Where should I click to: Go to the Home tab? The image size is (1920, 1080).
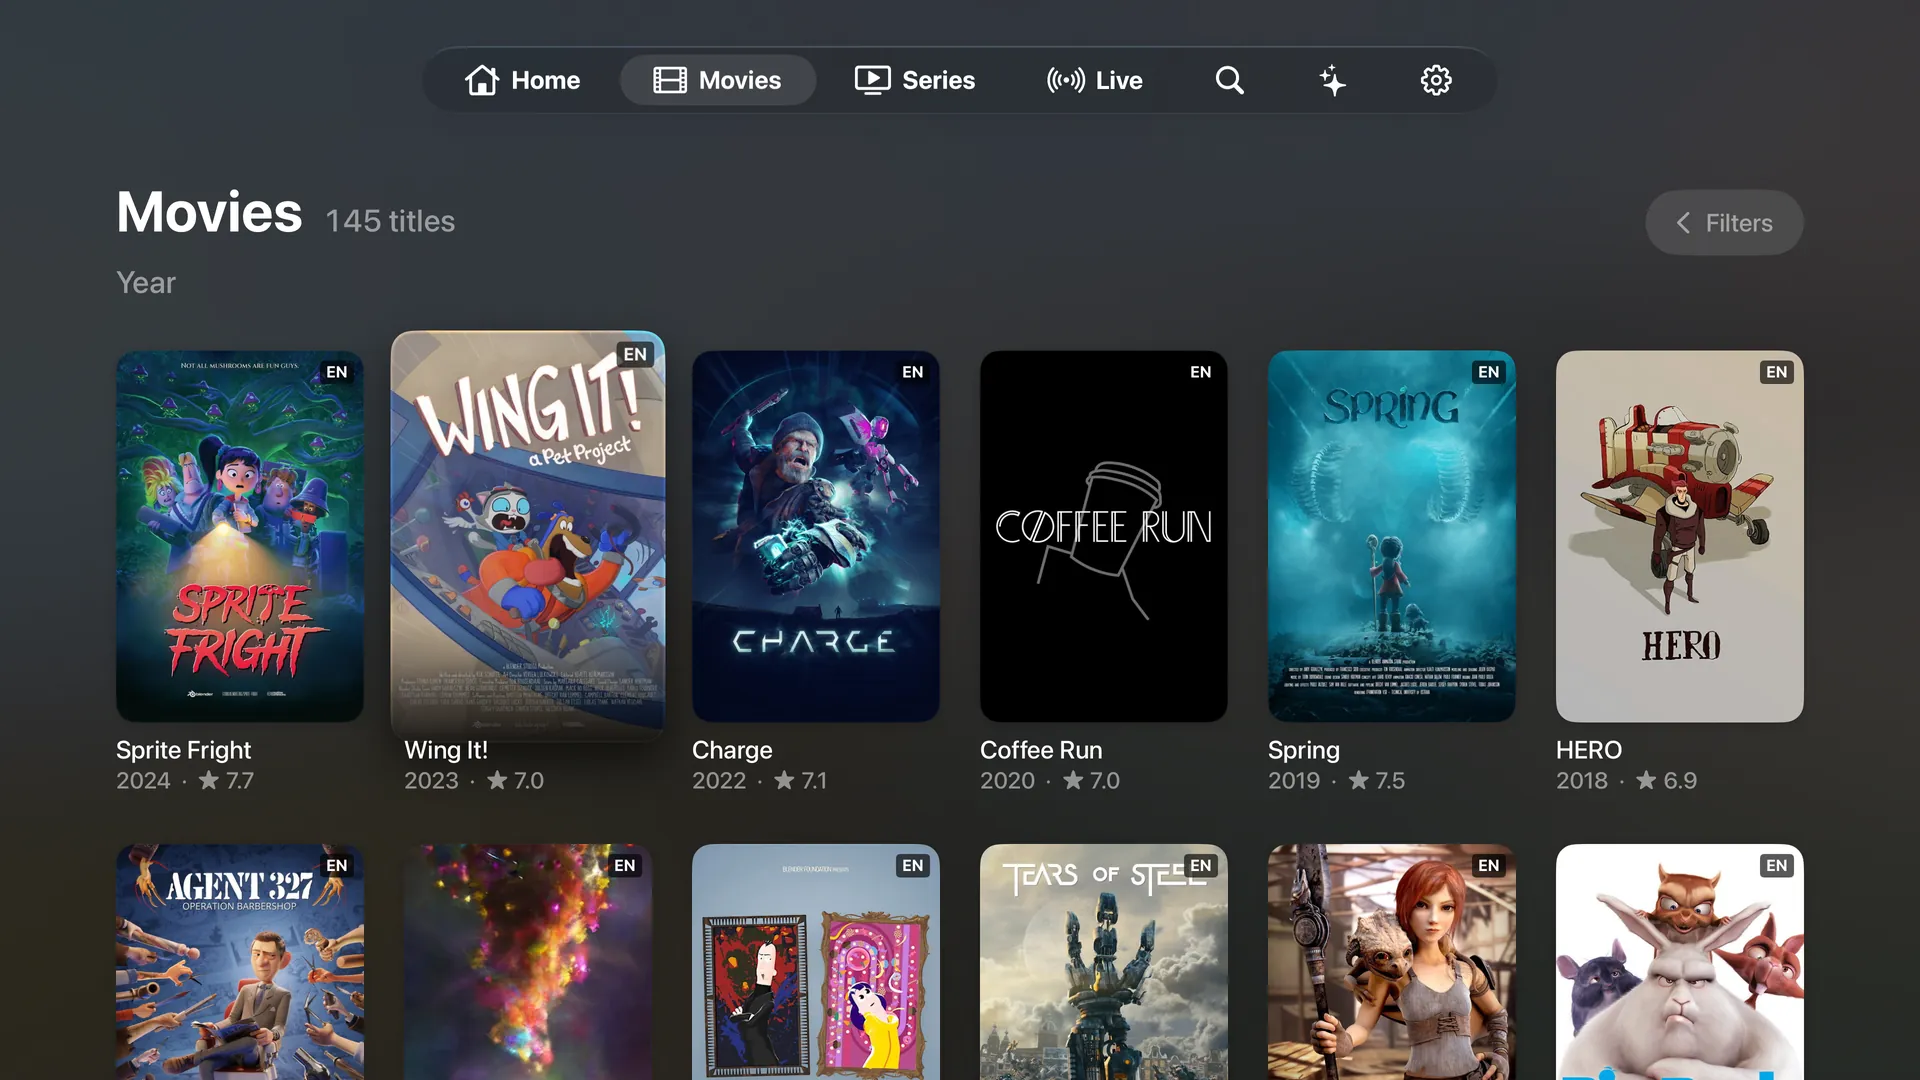(x=522, y=80)
